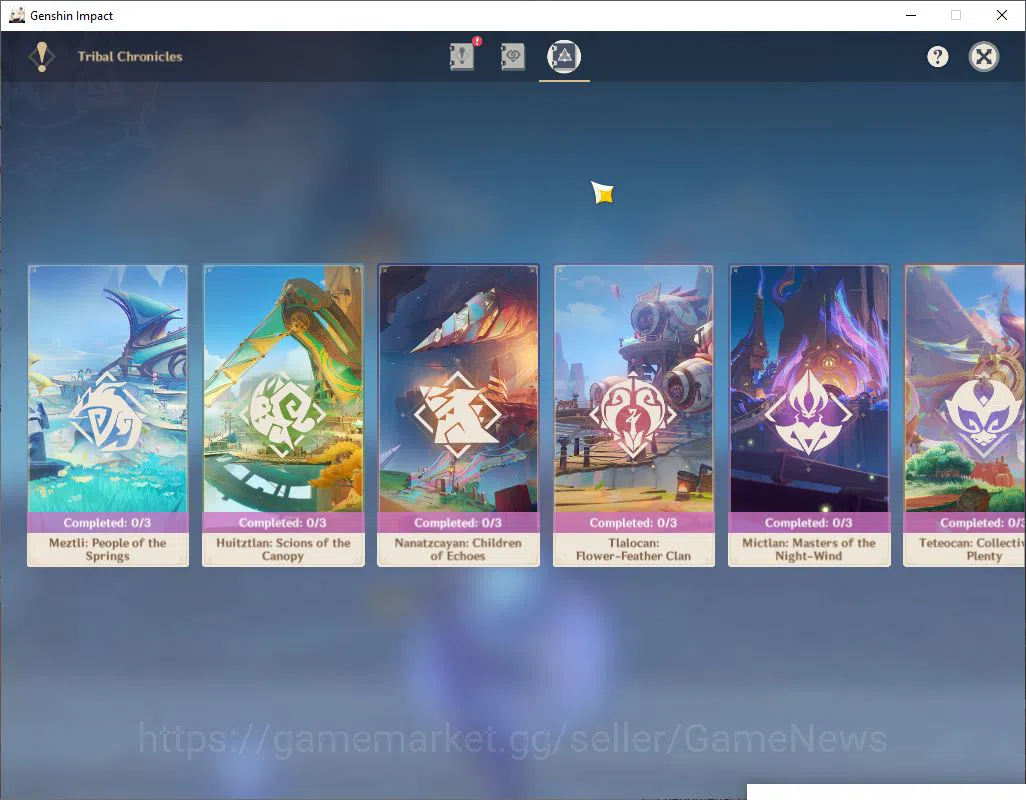
Task: Click the Tlalocan tribe emblem icon
Action: coord(633,416)
